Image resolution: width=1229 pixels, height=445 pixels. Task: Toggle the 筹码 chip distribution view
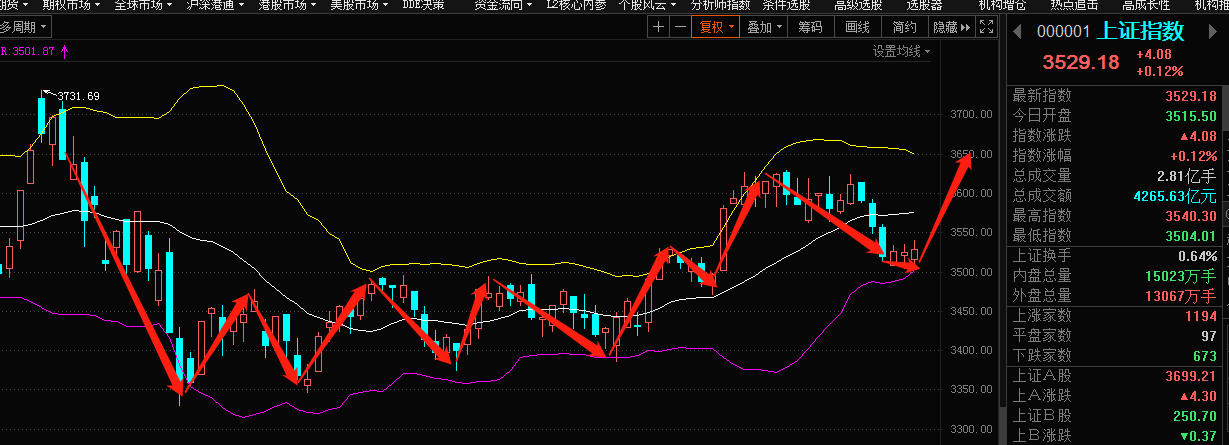click(810, 28)
